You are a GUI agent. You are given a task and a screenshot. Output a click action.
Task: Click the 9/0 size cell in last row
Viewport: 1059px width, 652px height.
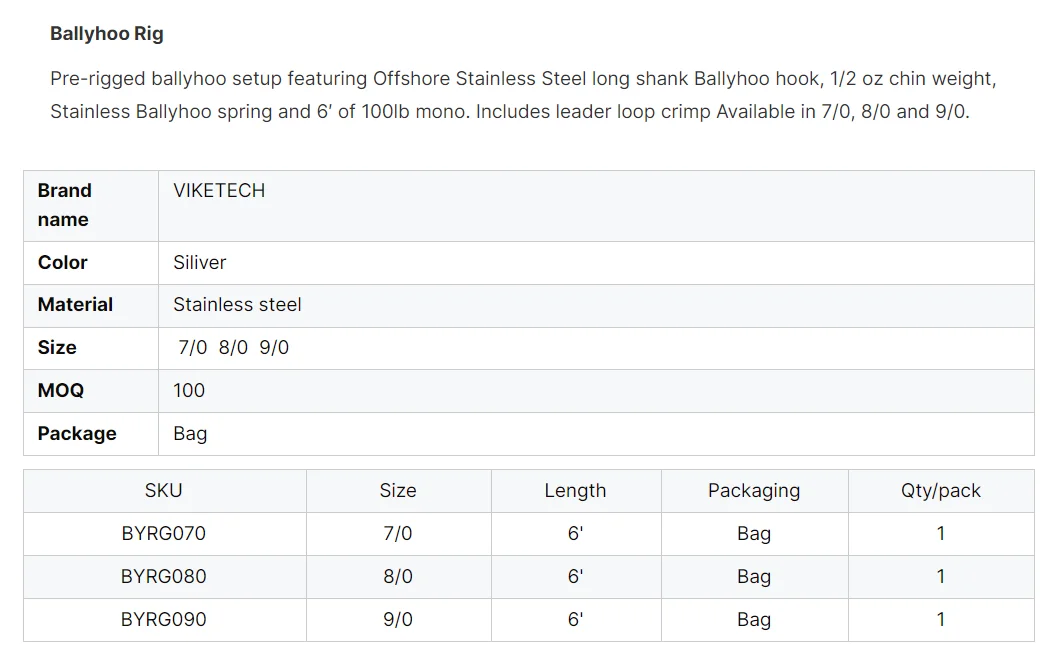(x=398, y=620)
